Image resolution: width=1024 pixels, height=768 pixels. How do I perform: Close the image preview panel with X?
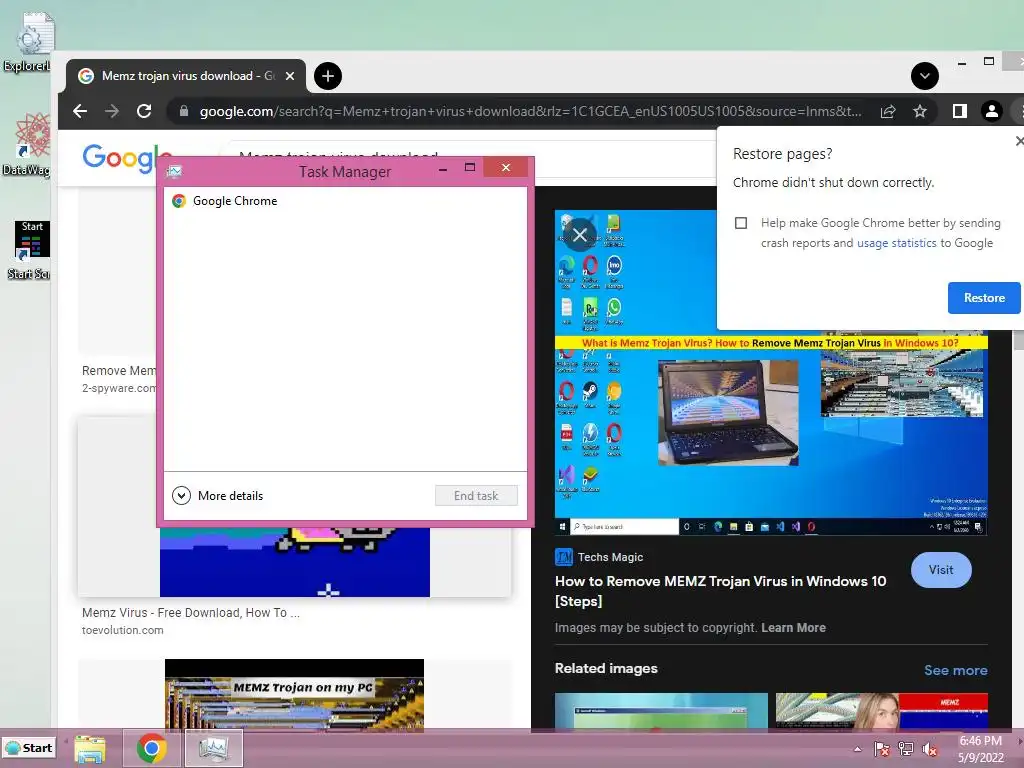(579, 234)
